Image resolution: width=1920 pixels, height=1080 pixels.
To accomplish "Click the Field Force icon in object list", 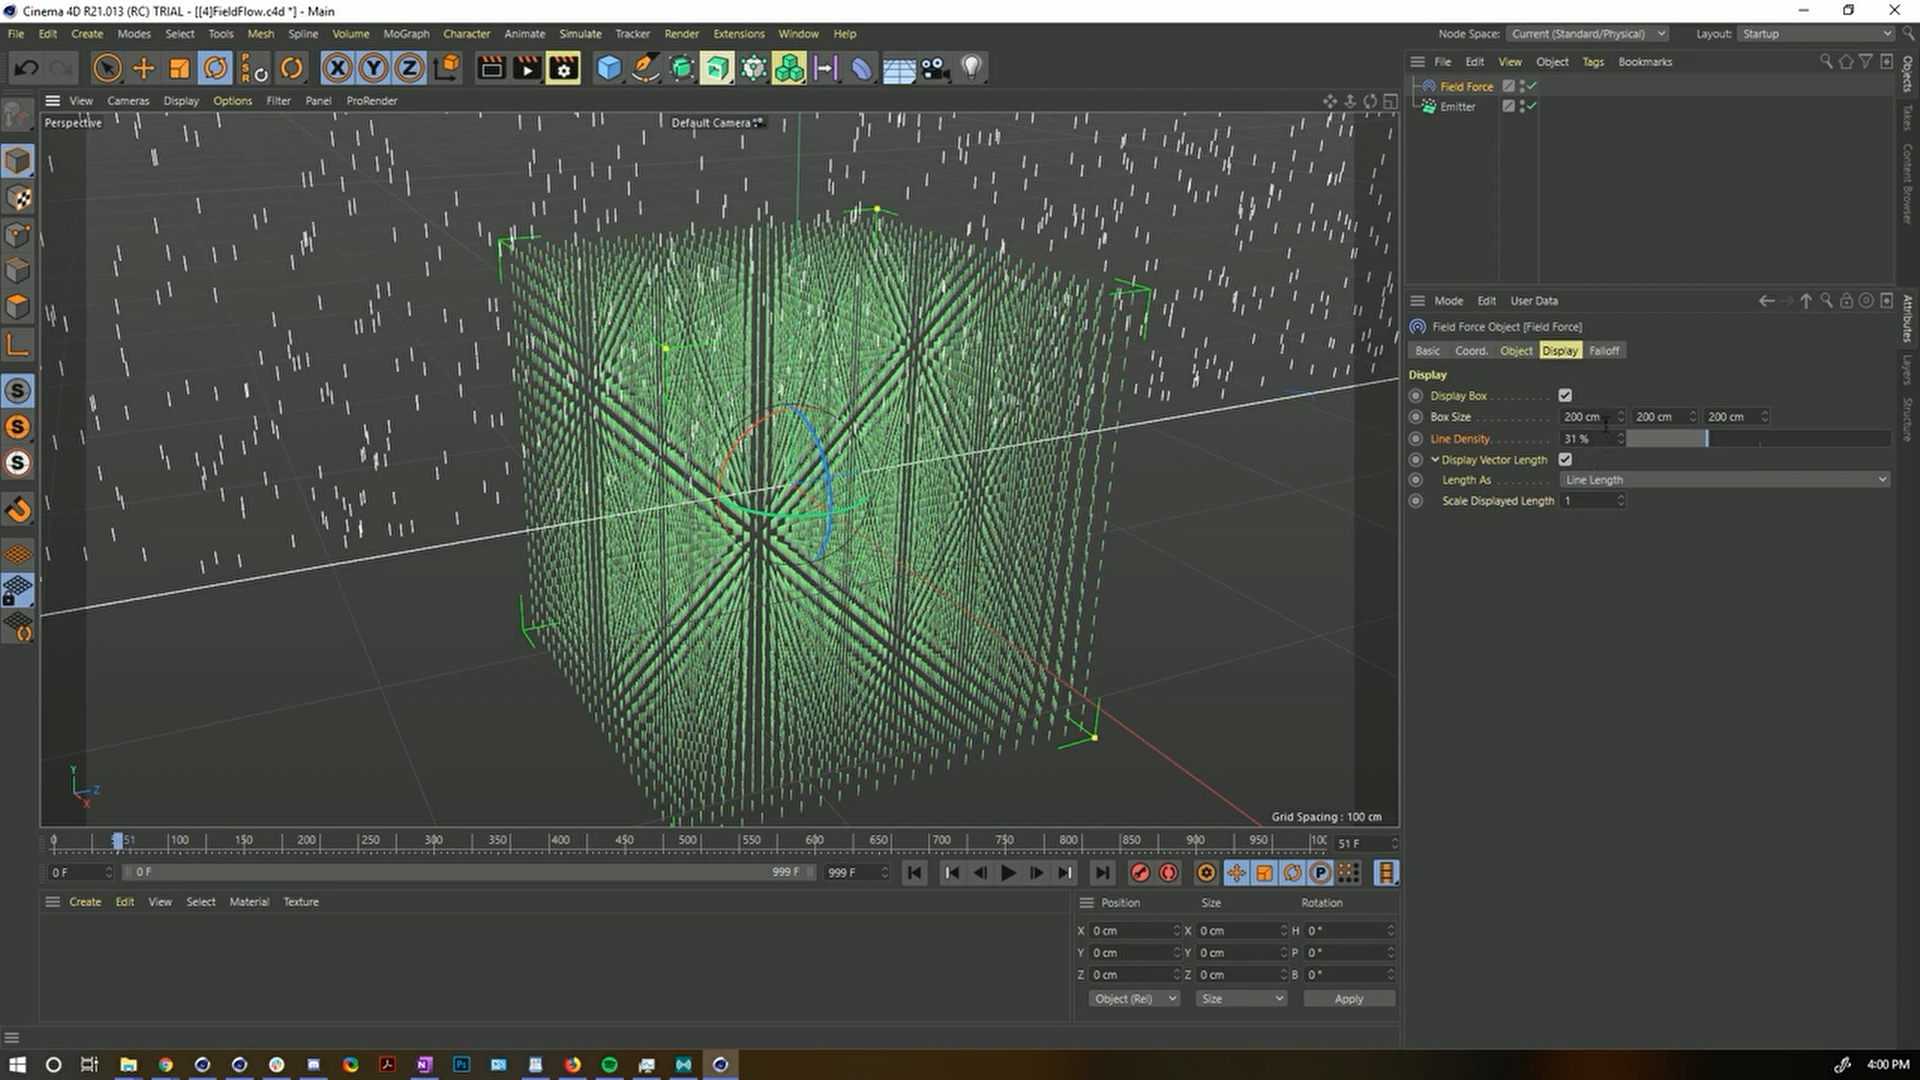I will [x=1429, y=84].
